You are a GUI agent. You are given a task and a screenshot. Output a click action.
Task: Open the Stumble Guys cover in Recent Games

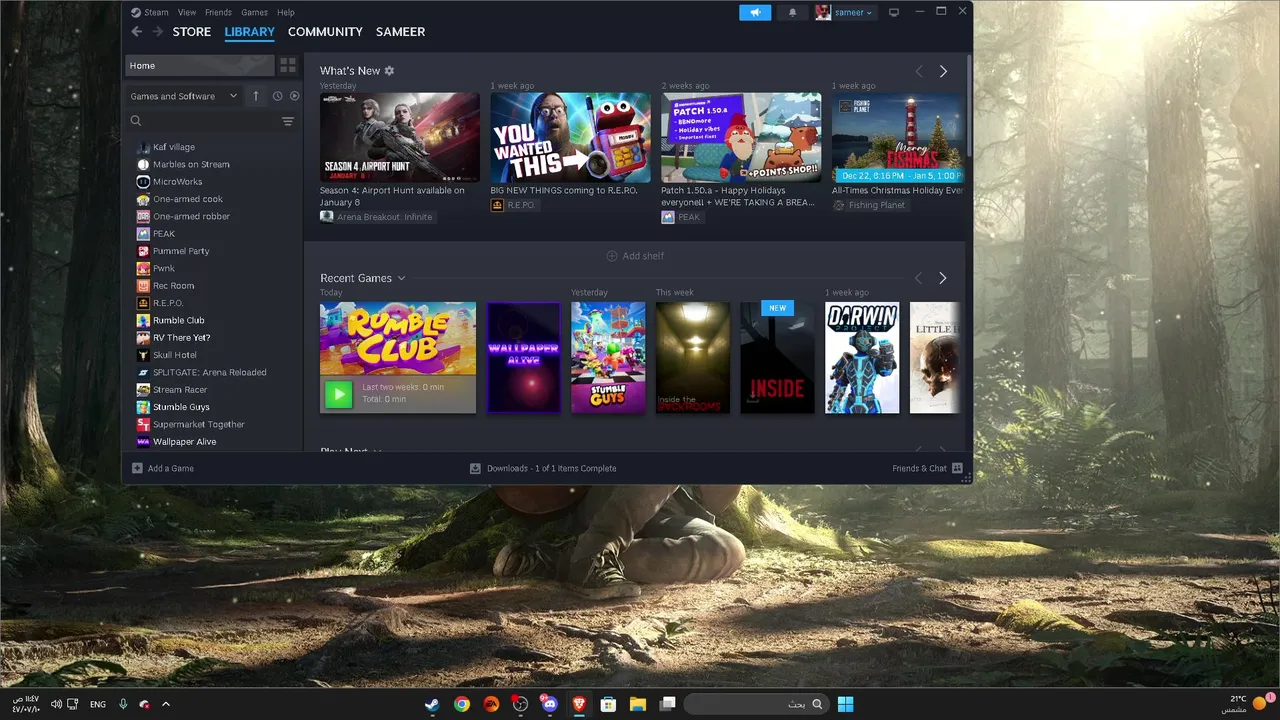click(x=608, y=357)
